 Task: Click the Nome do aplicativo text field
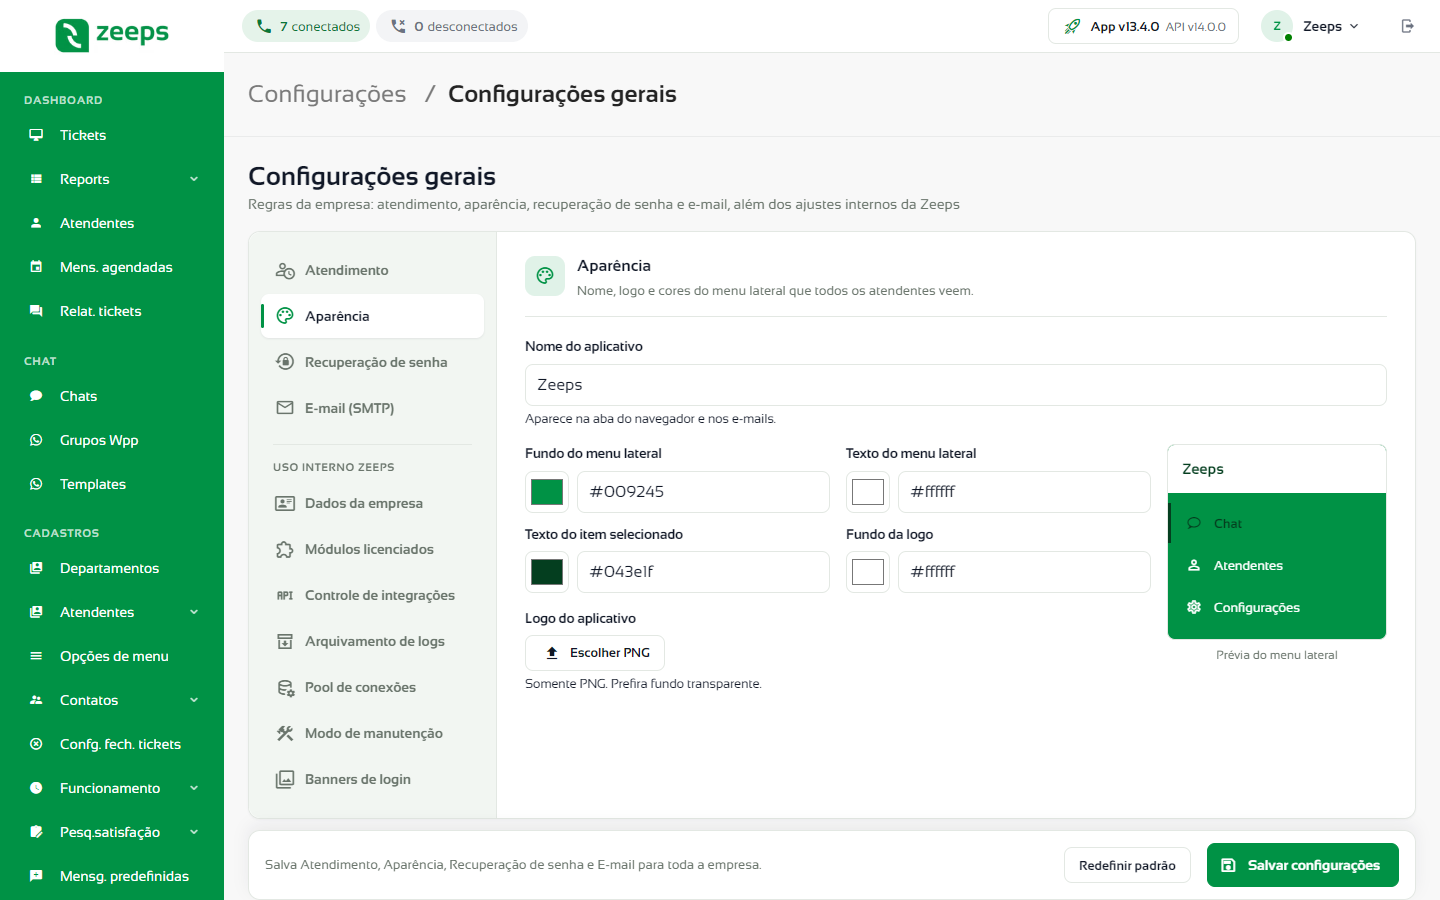tap(955, 385)
